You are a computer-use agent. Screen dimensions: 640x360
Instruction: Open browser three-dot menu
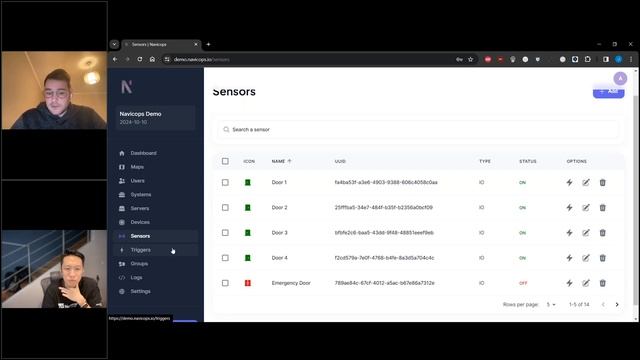(x=631, y=59)
